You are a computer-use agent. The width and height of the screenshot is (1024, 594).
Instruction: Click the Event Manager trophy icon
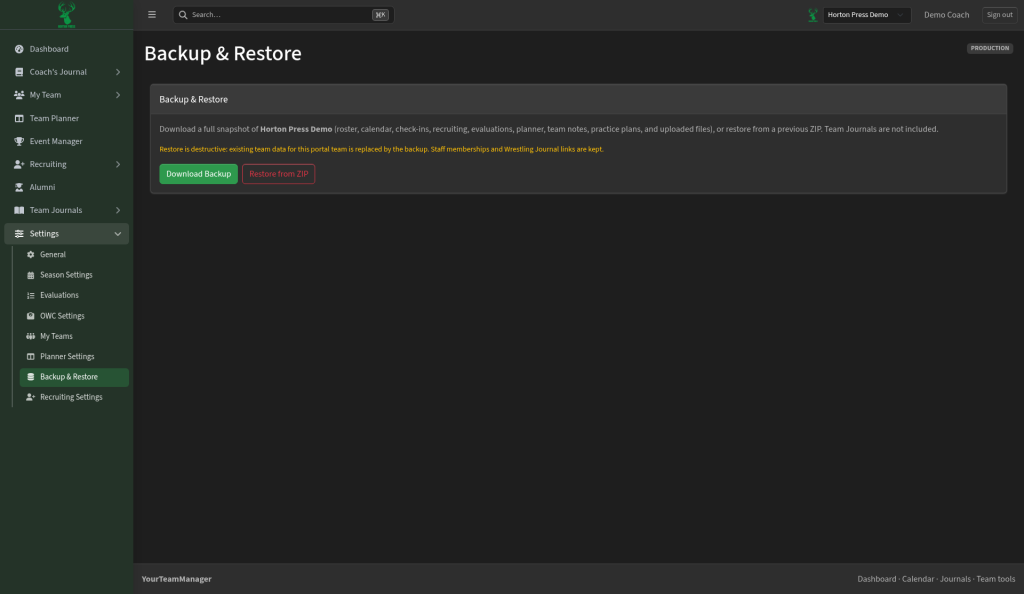(19, 141)
